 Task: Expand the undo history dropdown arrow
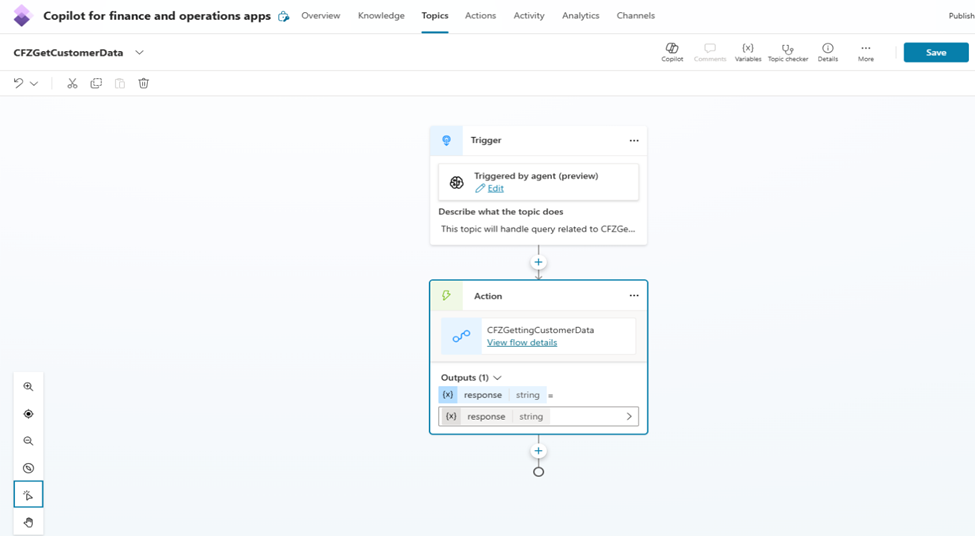pyautogui.click(x=34, y=83)
